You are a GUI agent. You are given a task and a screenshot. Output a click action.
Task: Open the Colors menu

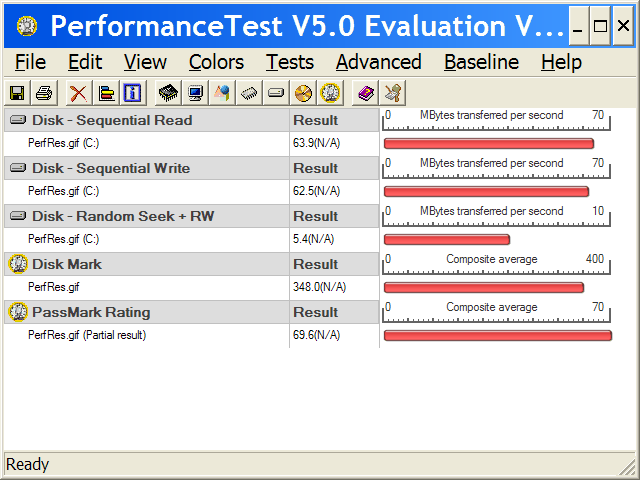pyautogui.click(x=216, y=62)
